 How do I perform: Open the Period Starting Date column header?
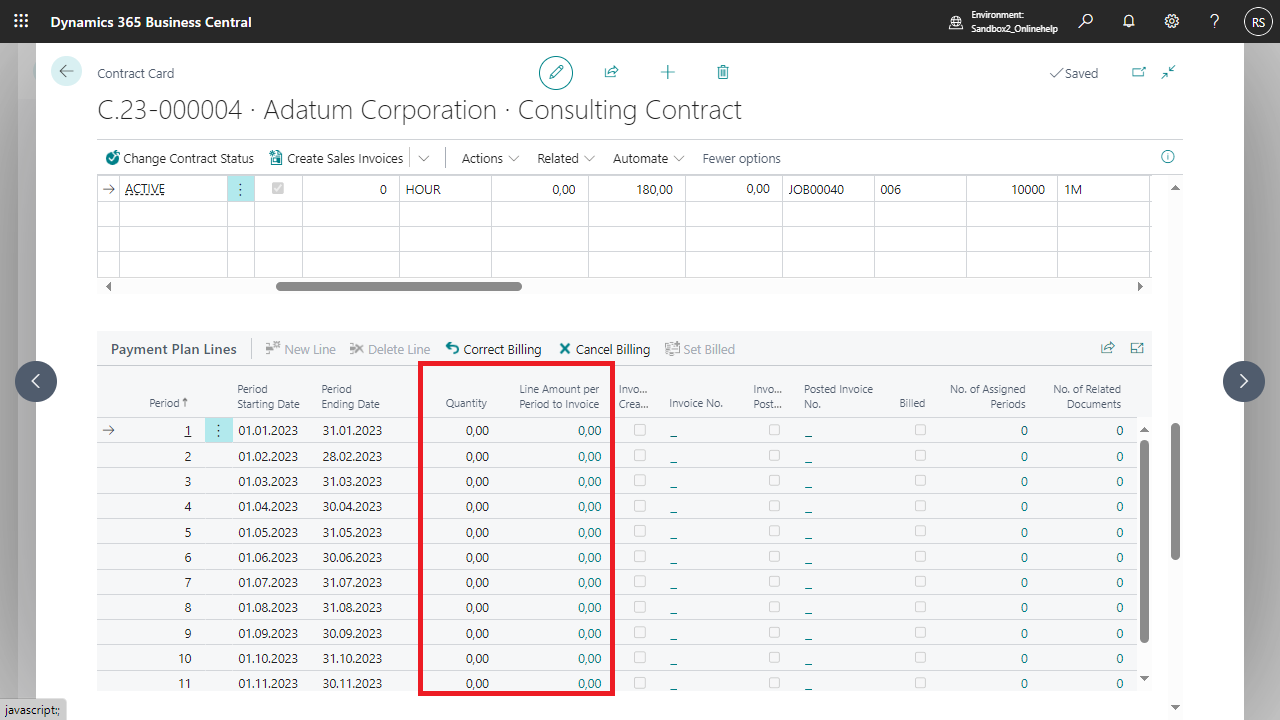[x=268, y=396]
